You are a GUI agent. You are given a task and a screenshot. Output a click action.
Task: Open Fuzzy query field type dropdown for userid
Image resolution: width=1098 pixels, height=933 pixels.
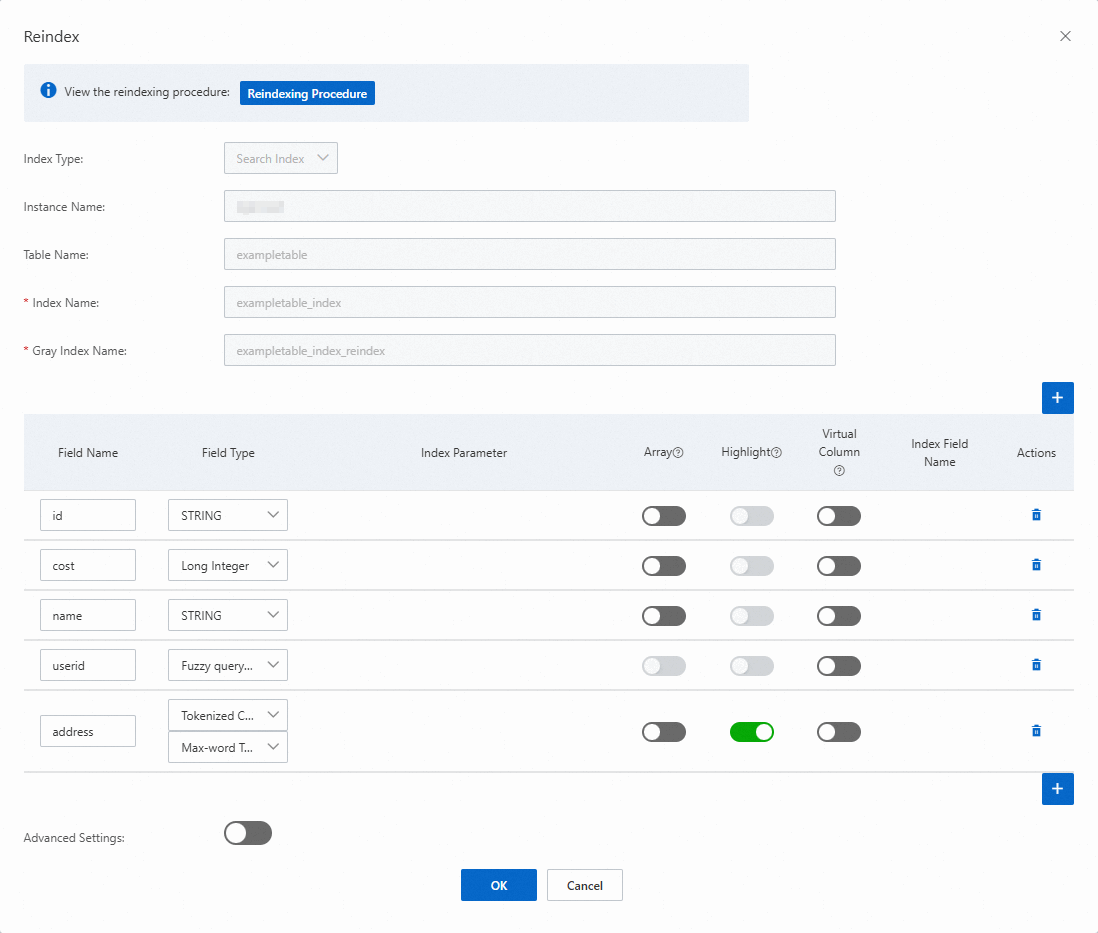pos(228,665)
